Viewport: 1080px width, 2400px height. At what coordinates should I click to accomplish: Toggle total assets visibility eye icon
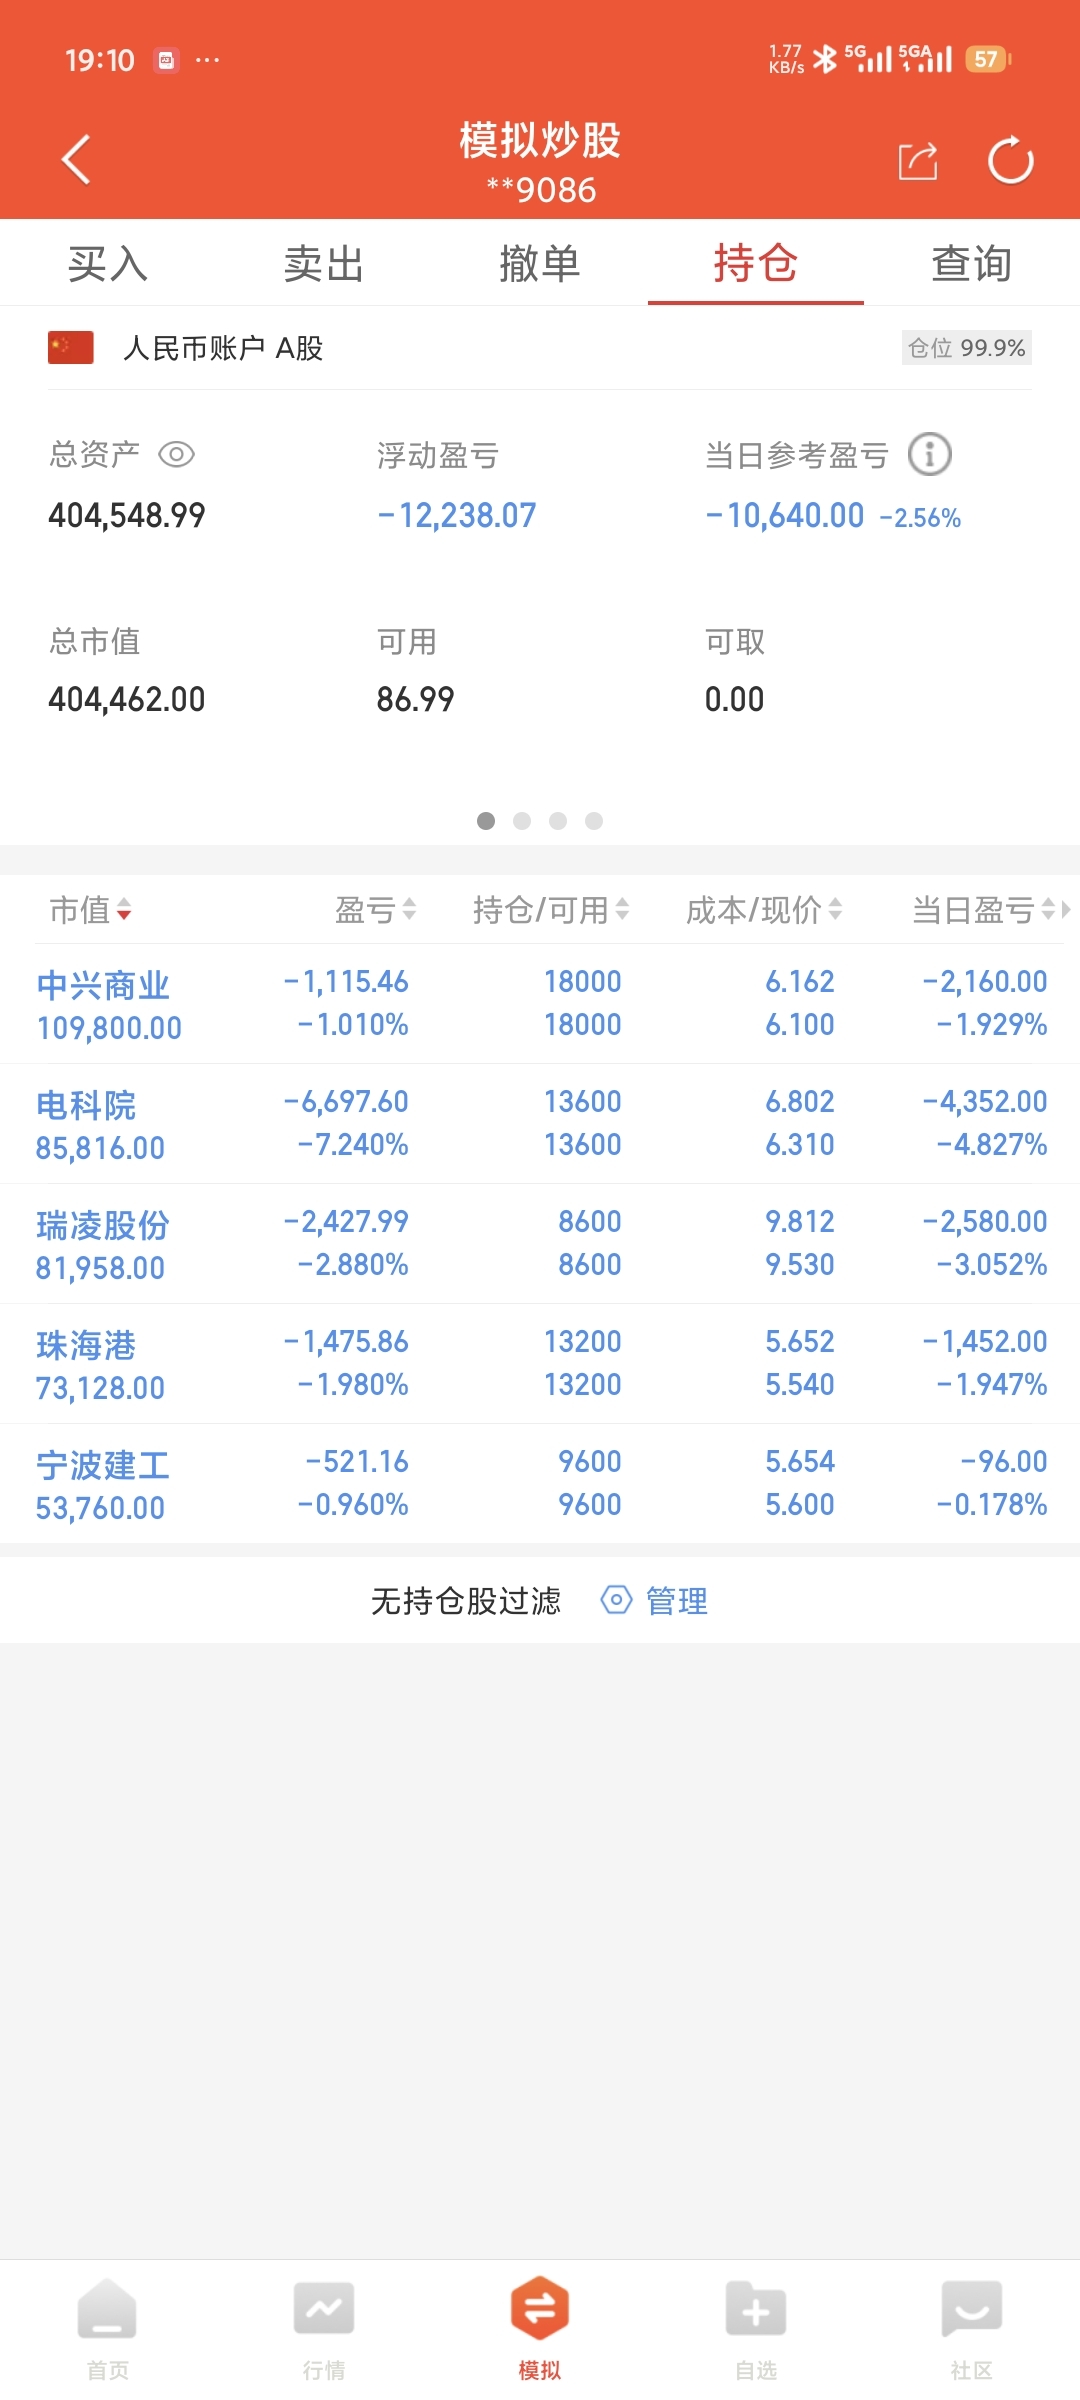(177, 455)
